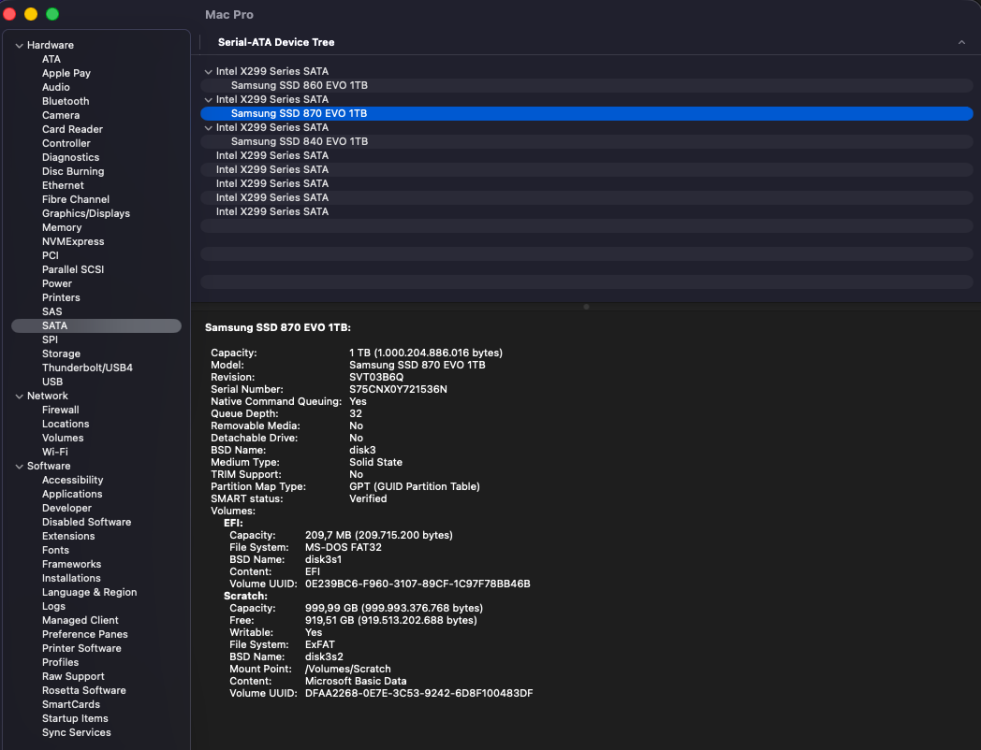Open SPI in the sidebar
This screenshot has width=981, height=750.
[x=50, y=340]
